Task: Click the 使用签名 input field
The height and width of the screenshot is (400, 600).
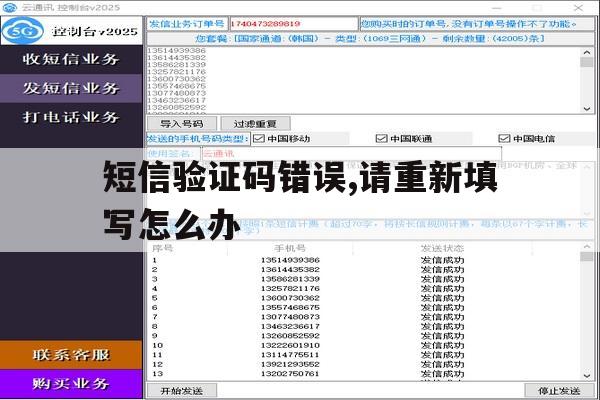Action: click(352, 154)
